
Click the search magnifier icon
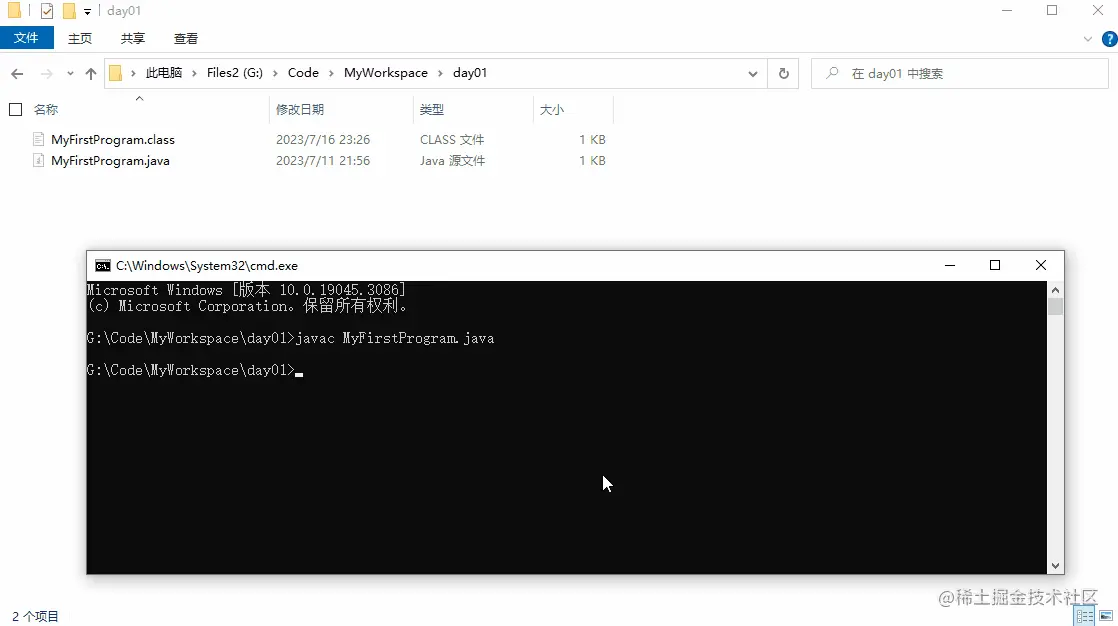(x=831, y=73)
